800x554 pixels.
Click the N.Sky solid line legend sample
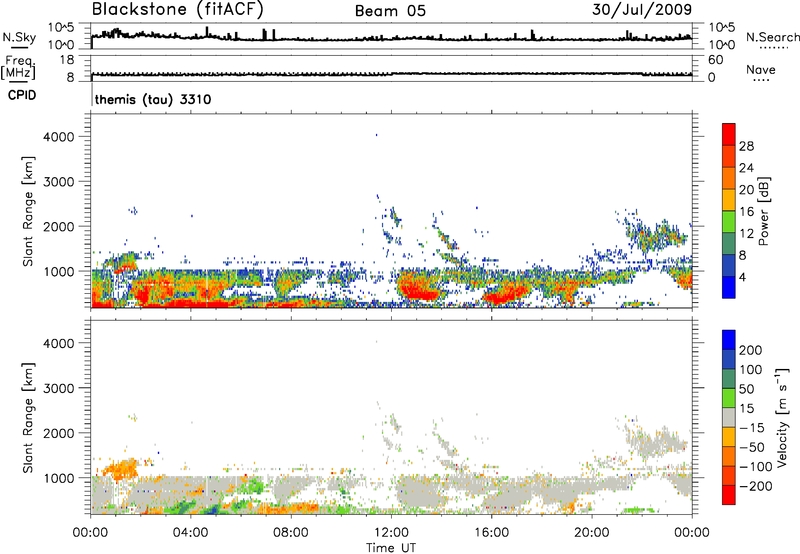point(19,47)
